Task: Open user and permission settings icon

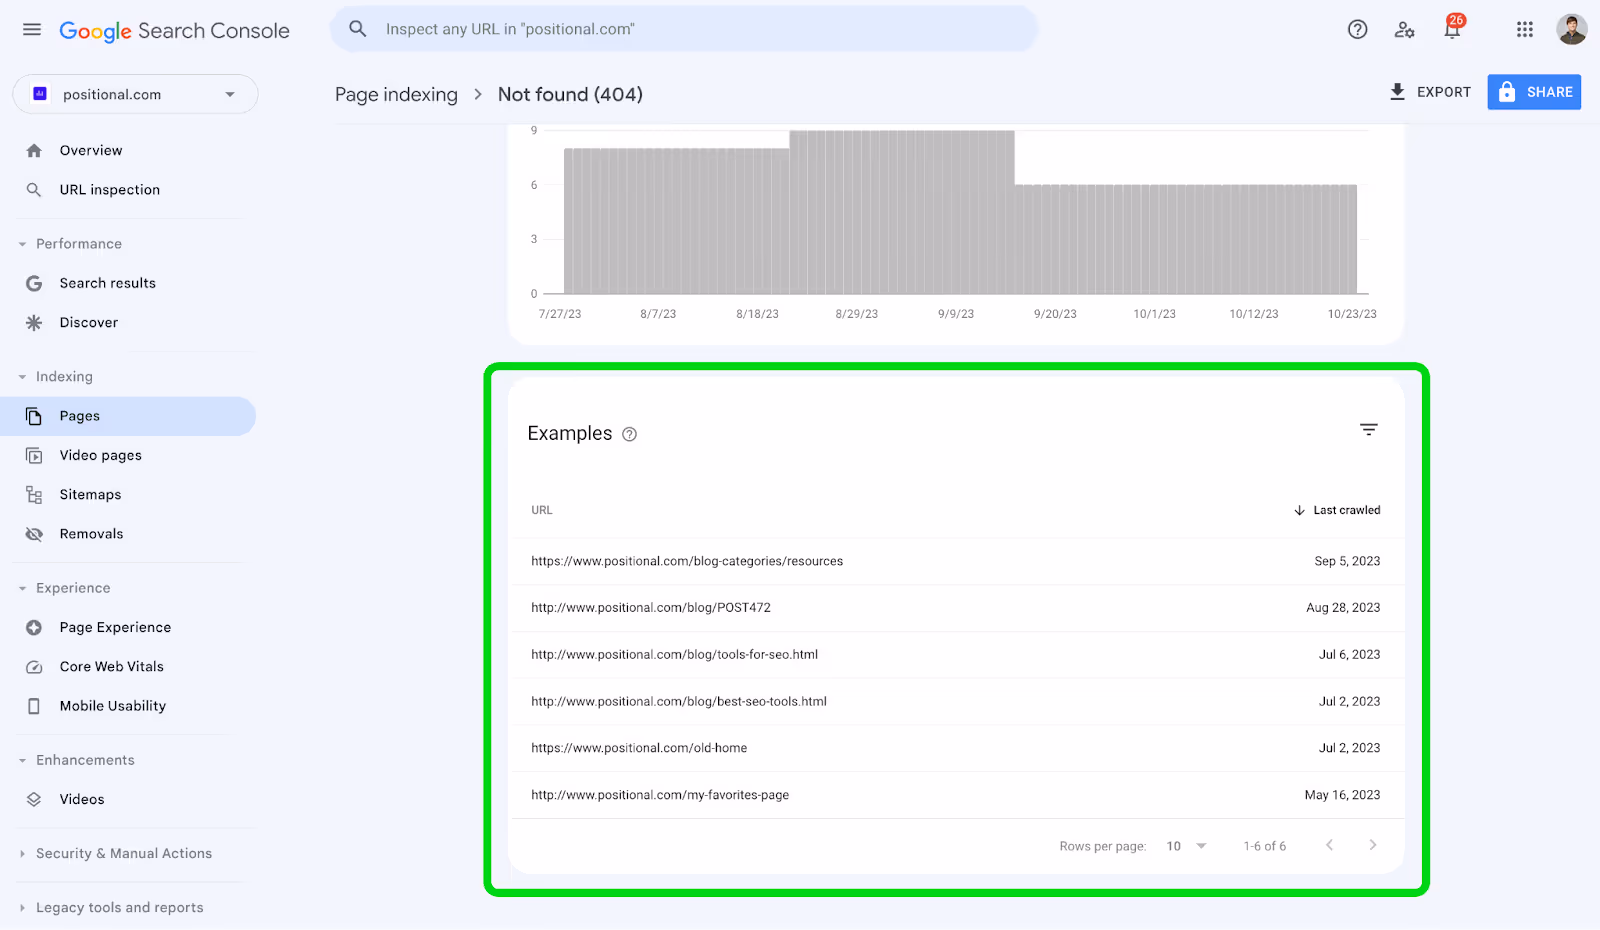Action: pos(1404,30)
